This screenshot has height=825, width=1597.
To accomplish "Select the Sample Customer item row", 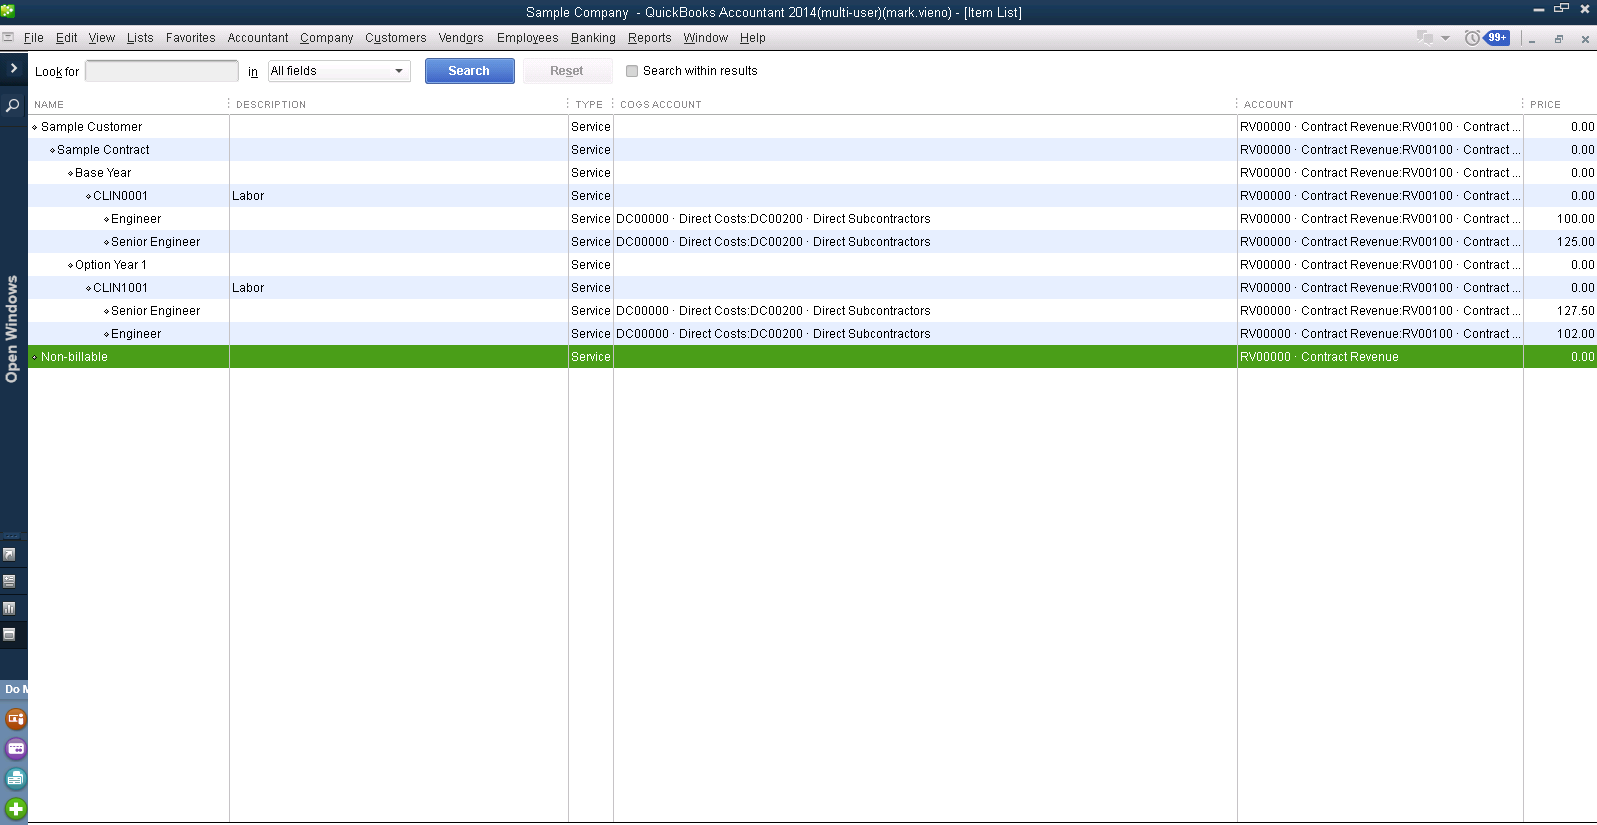I will (812, 127).
